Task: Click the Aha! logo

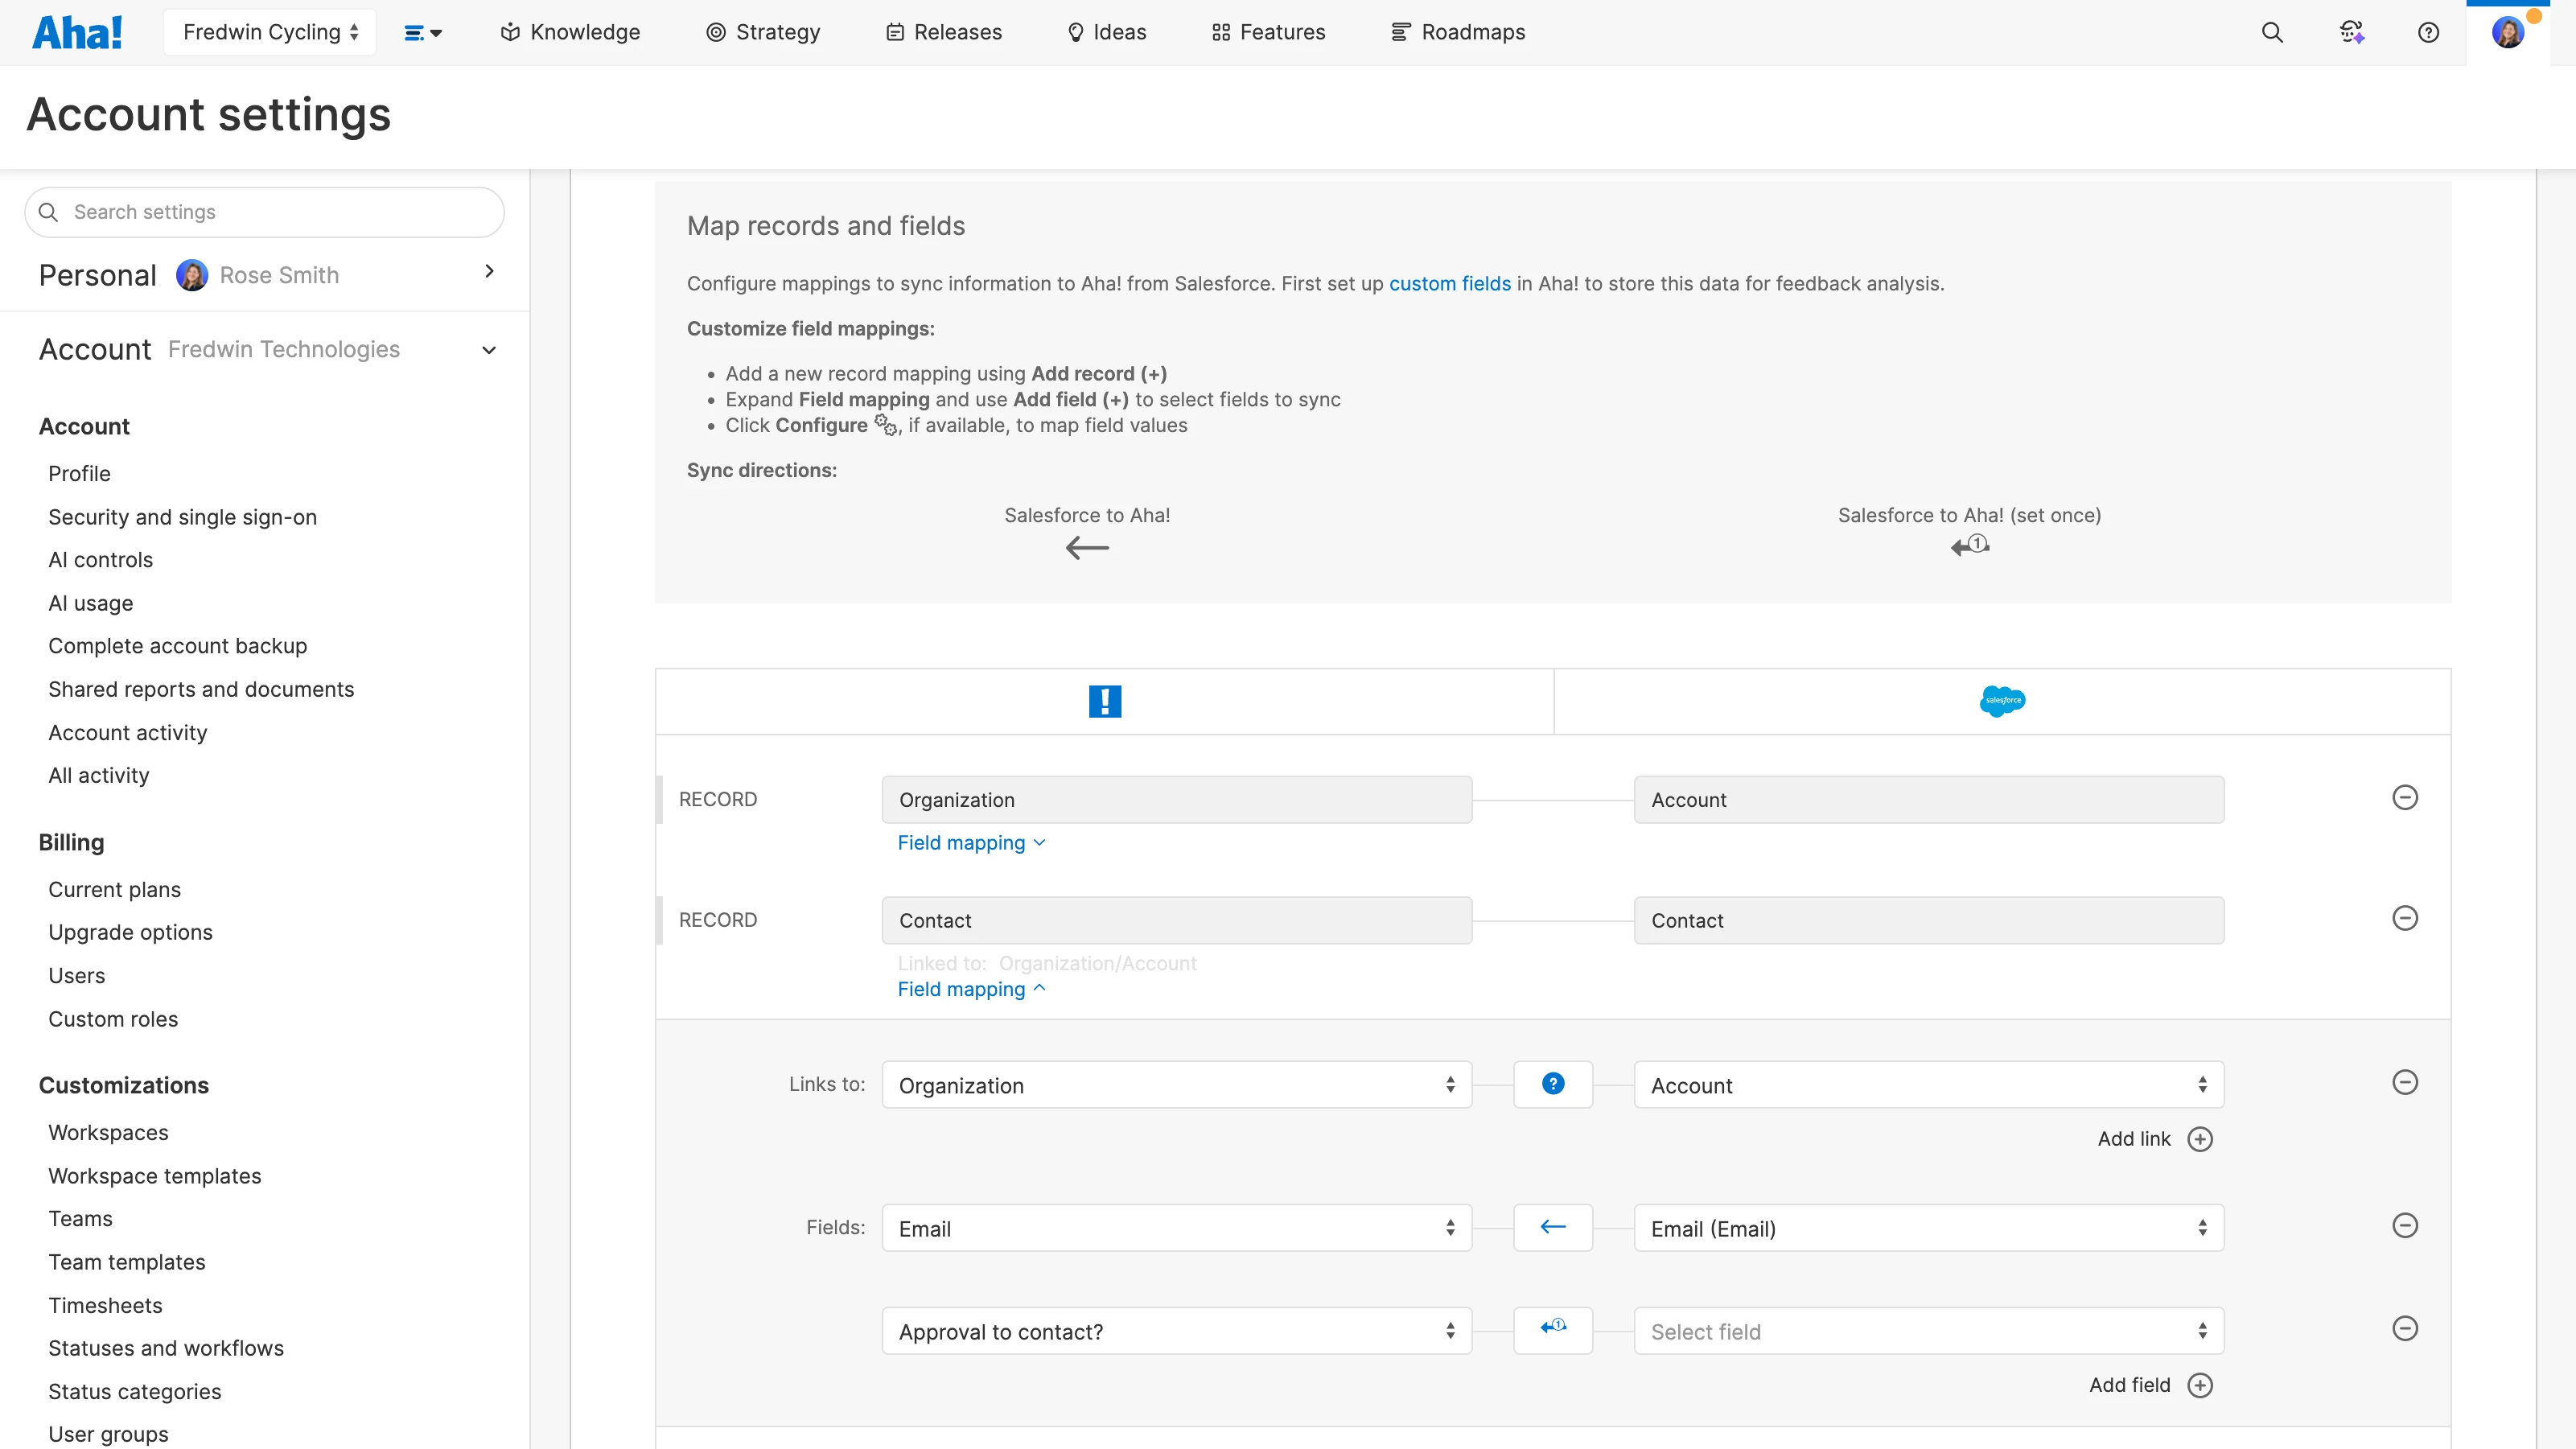Action: click(x=77, y=32)
